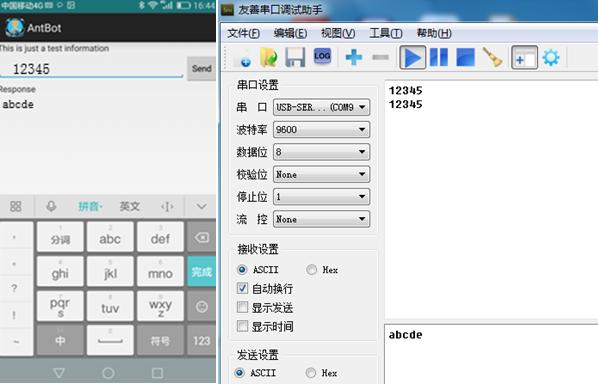598x384 pixels.
Task: Pause serial reception with pause icon
Action: click(439, 58)
